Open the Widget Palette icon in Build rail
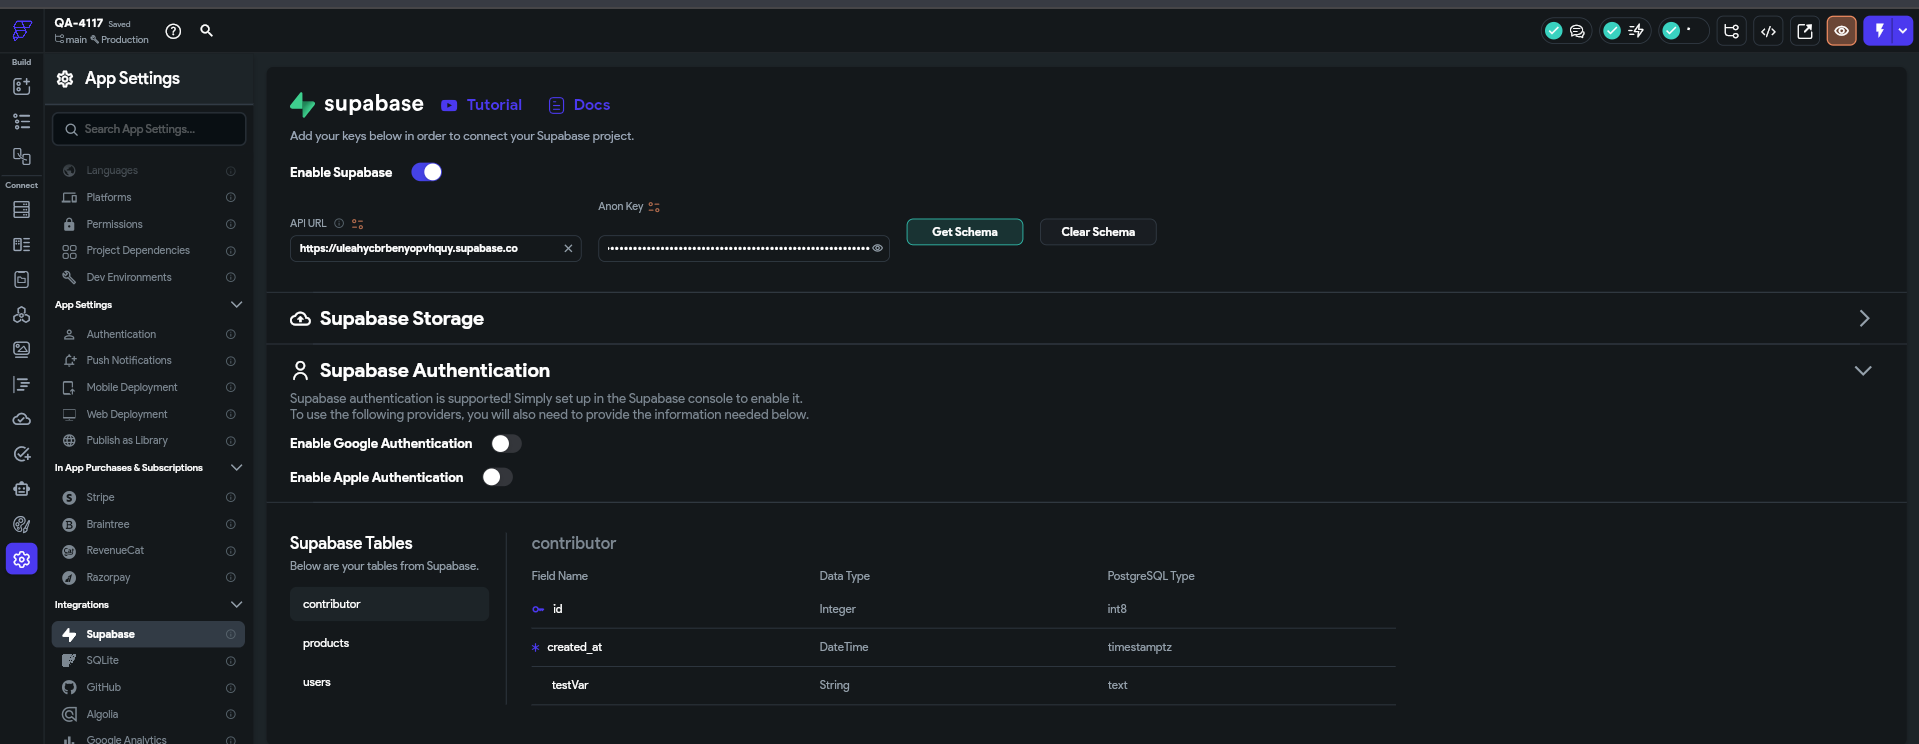This screenshot has height=744, width=1919. [x=21, y=87]
